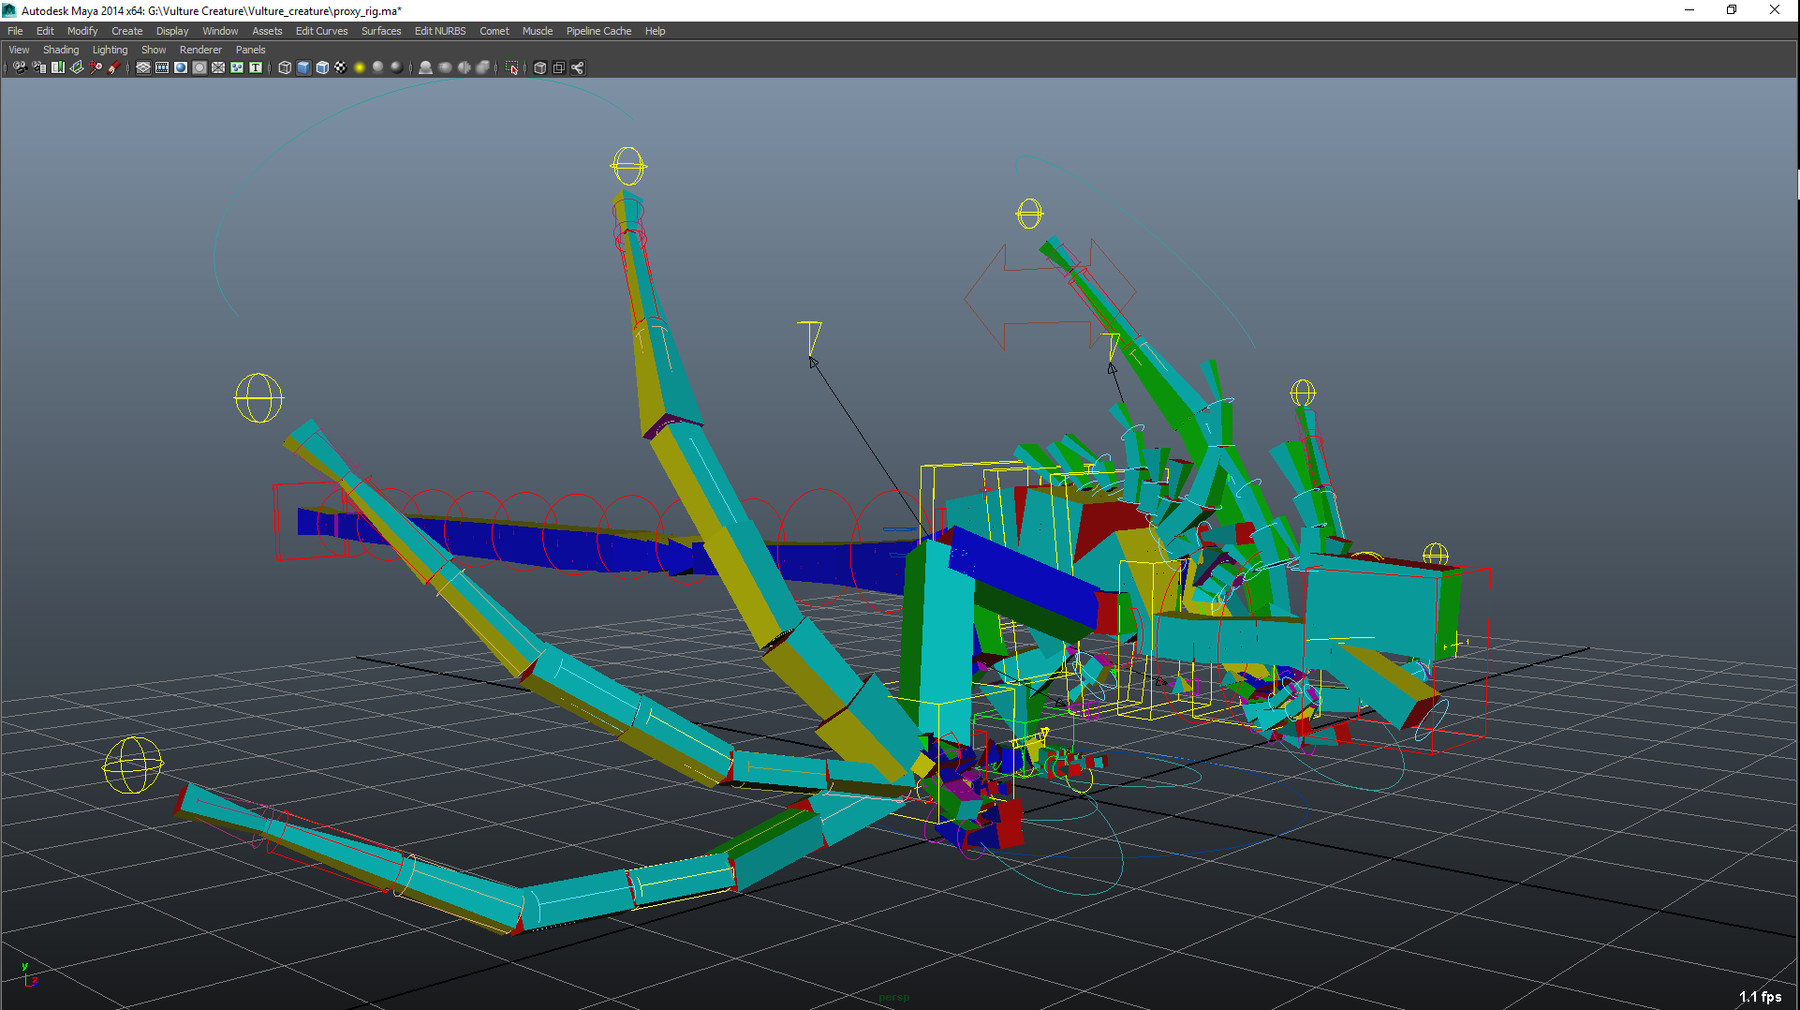Toggle the Film Gate display
The width and height of the screenshot is (1800, 1010).
pyautogui.click(x=162, y=68)
